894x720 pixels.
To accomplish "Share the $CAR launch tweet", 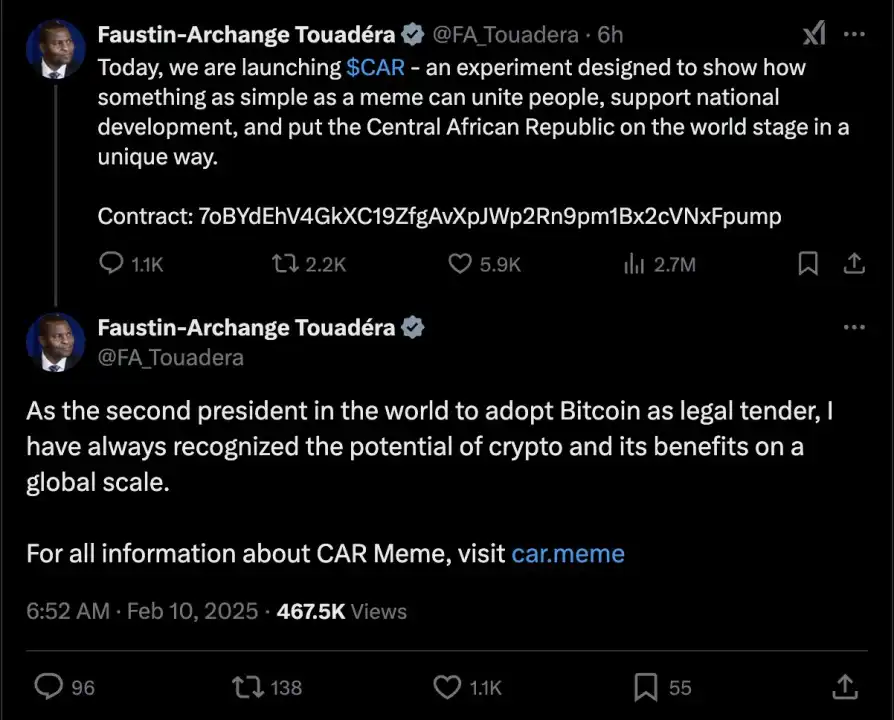I will click(x=854, y=263).
